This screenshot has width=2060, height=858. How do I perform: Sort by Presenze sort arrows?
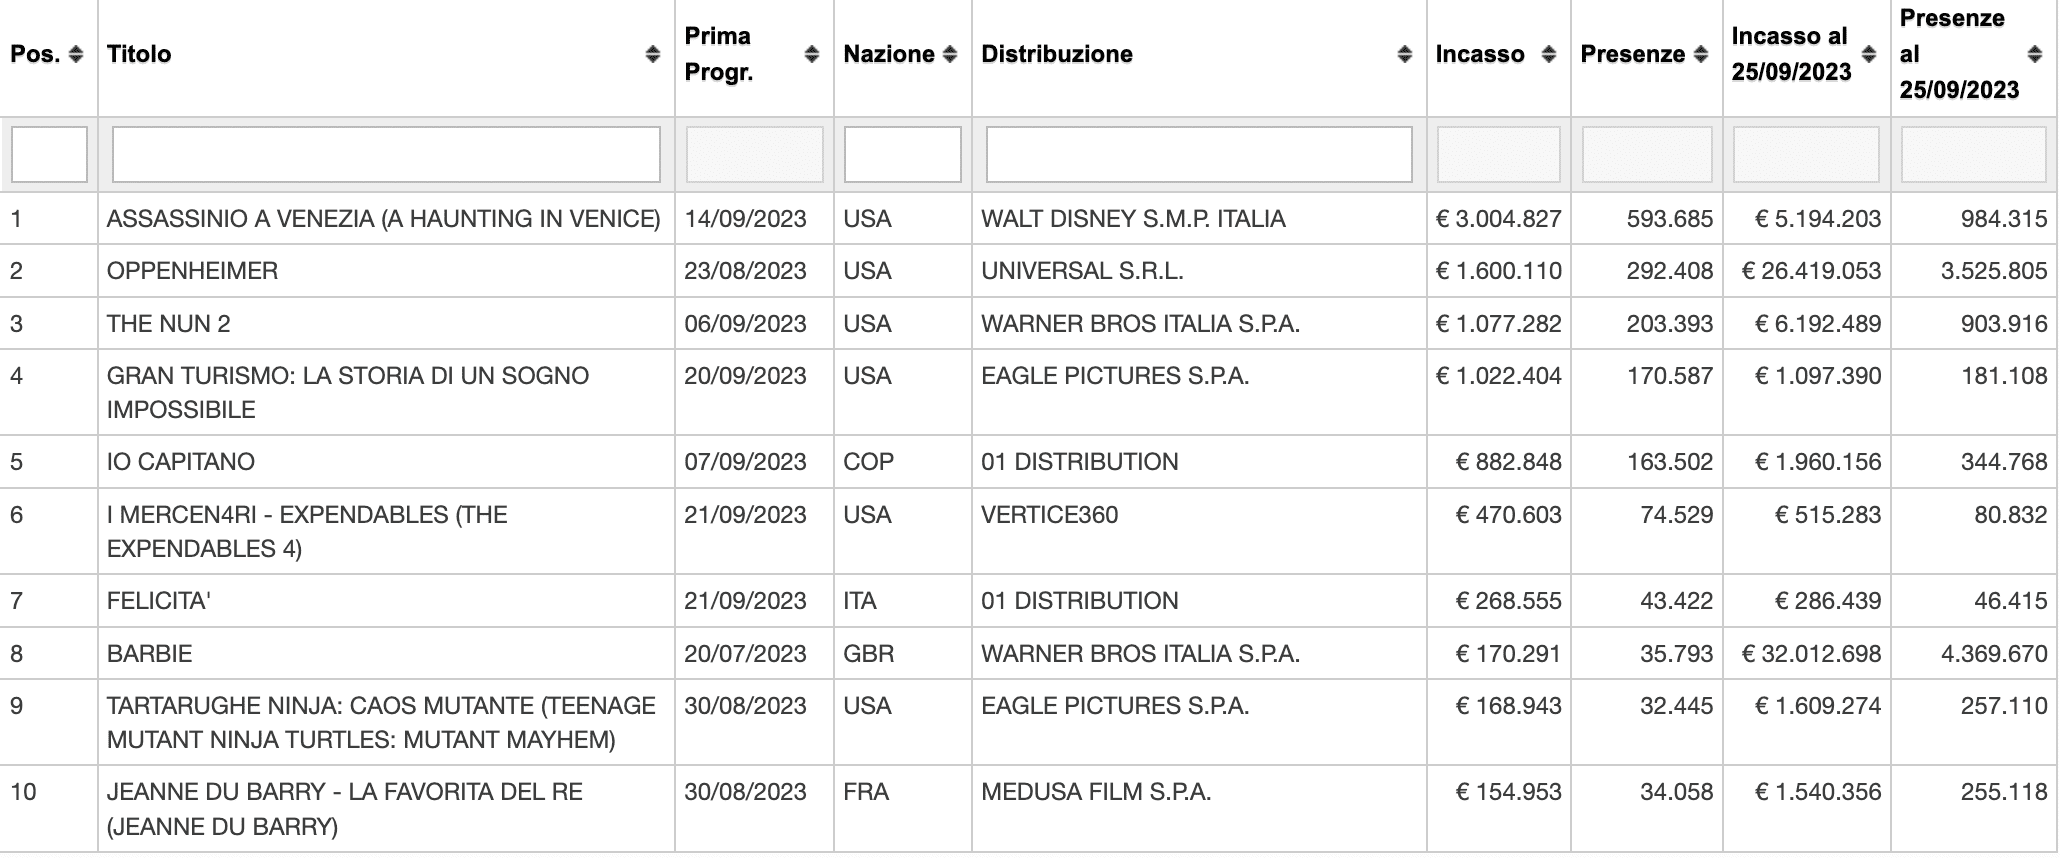coord(1701,54)
